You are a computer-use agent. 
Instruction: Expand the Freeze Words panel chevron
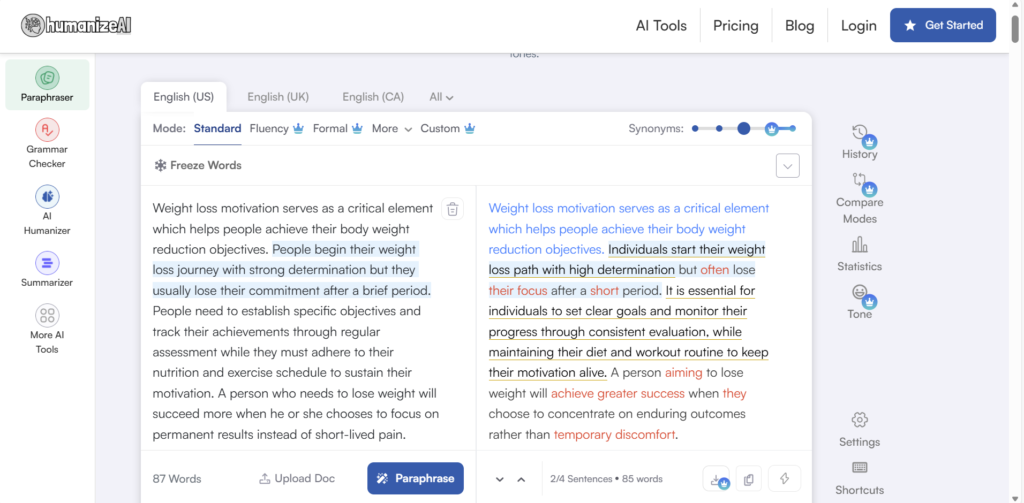pos(787,166)
